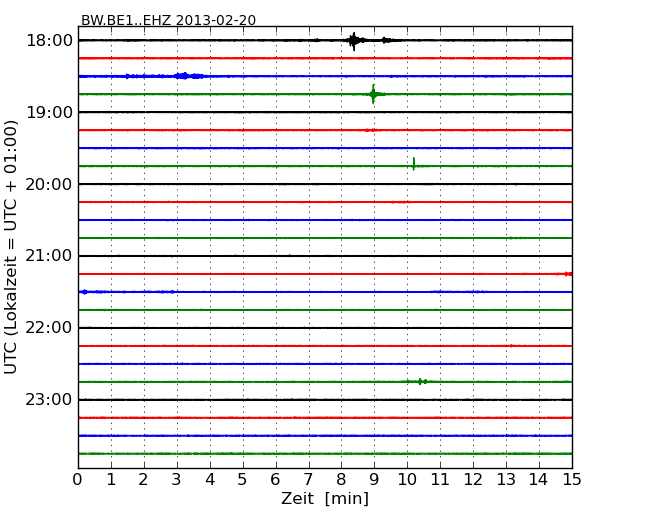Click x-axis tick label 4

click(x=210, y=479)
